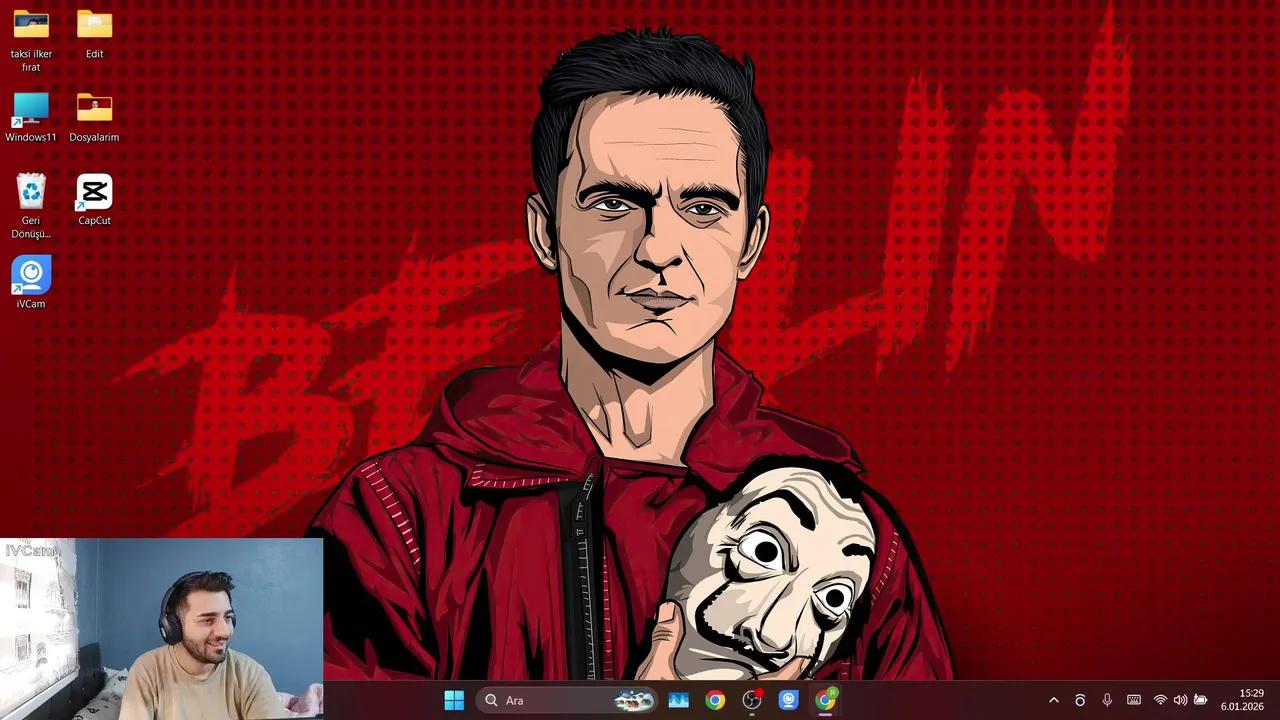Open iVCam from the taskbar
Viewport: 1280px width, 720px height.
[789, 700]
